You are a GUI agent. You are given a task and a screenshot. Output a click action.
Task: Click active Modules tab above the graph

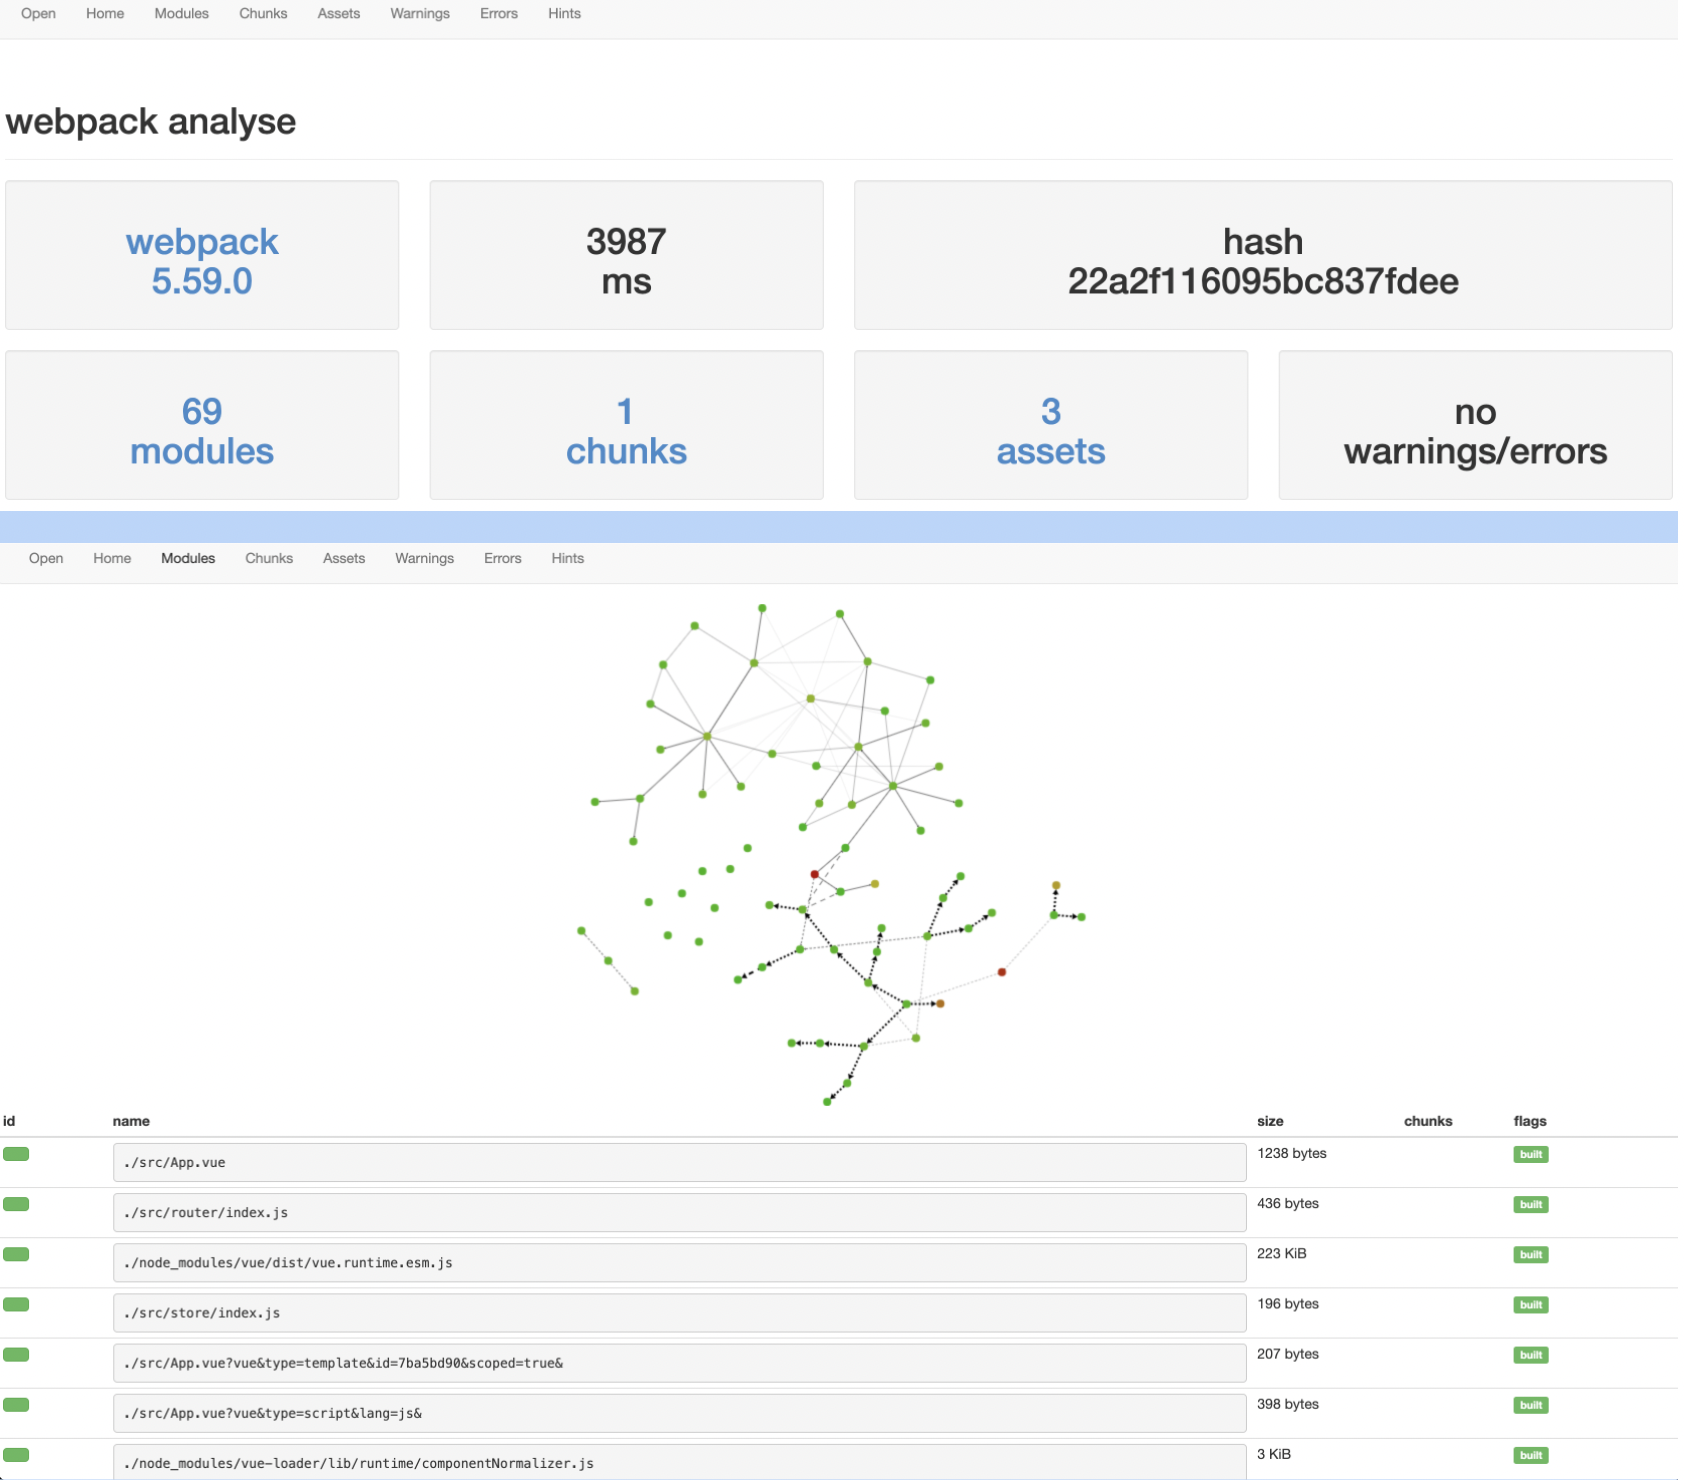(x=188, y=559)
